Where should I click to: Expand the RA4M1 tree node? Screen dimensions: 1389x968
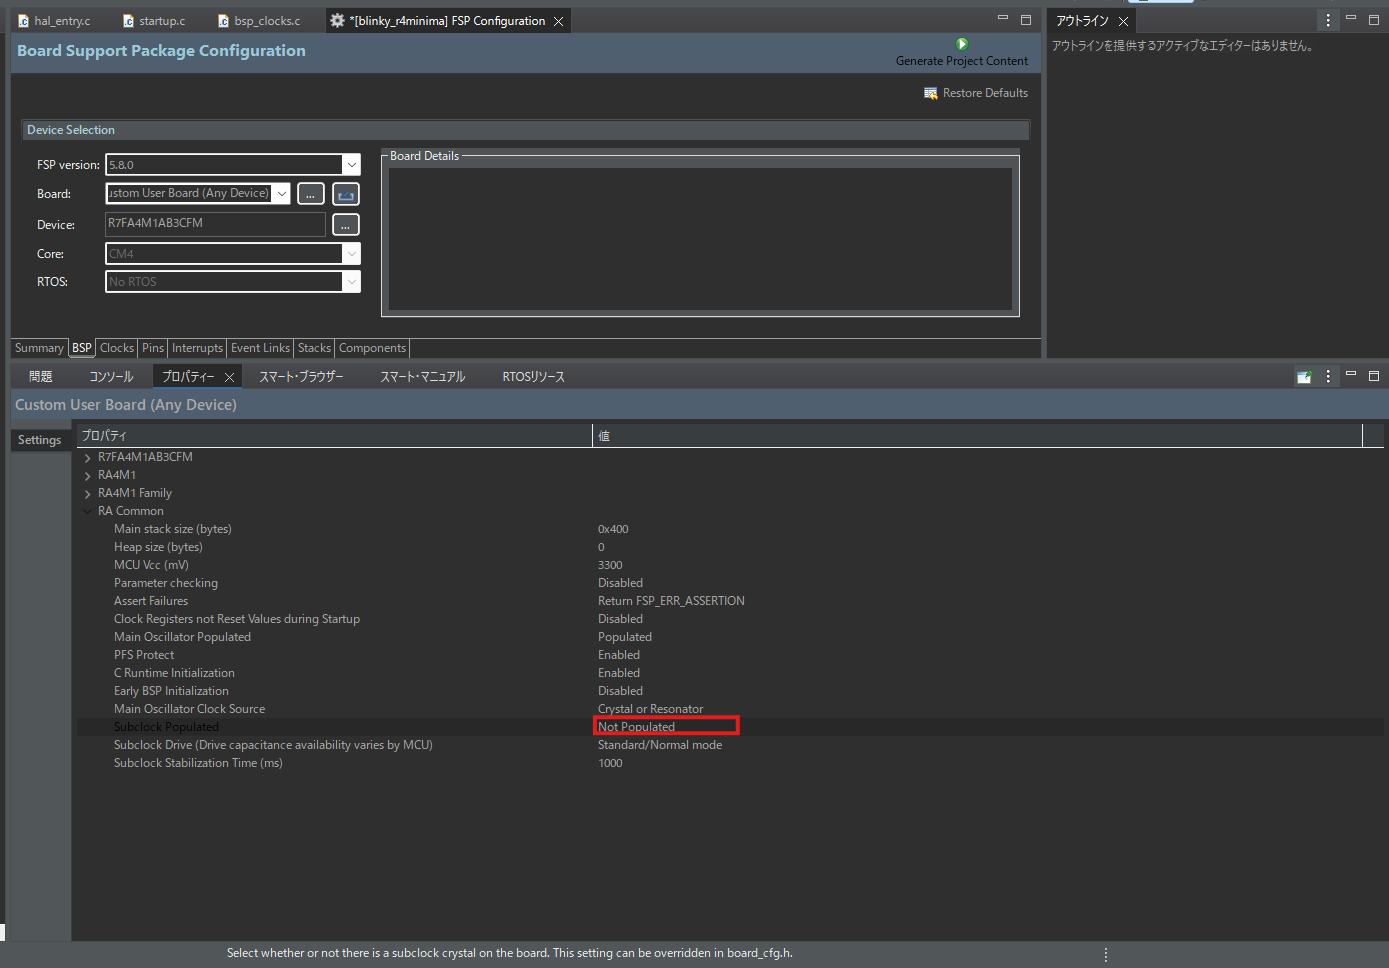88,476
